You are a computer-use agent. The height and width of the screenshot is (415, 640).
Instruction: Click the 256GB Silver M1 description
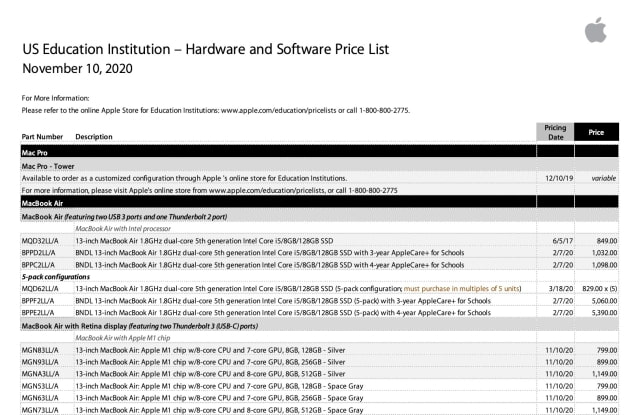click(x=210, y=362)
